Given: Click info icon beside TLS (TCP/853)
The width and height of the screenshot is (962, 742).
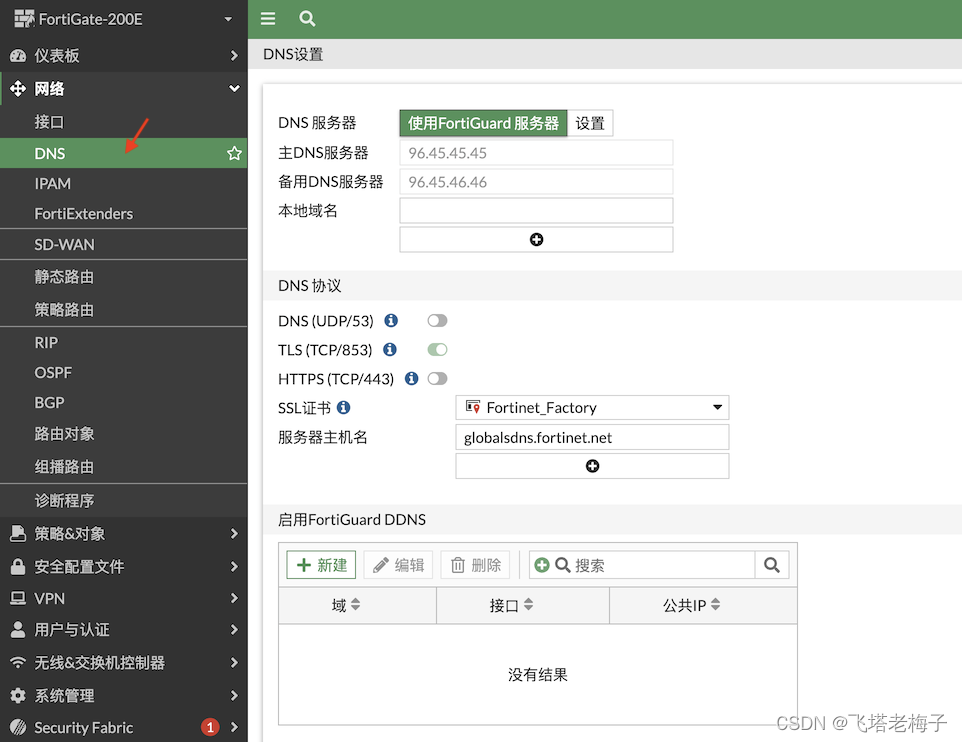Looking at the screenshot, I should click(x=390, y=349).
